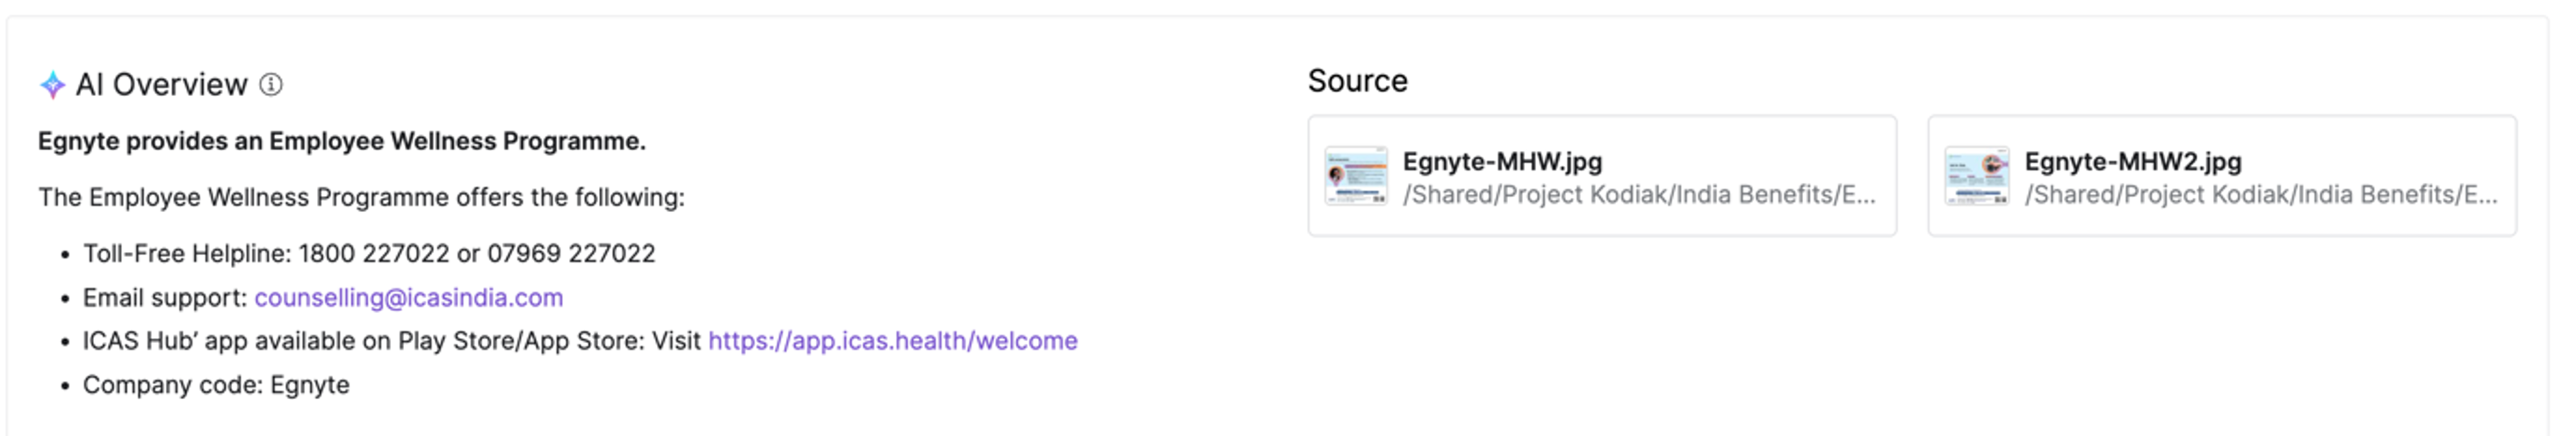The height and width of the screenshot is (436, 2576).
Task: Click the Egnyte-MHW2.jpg thumbnail image
Action: pos(1975,176)
